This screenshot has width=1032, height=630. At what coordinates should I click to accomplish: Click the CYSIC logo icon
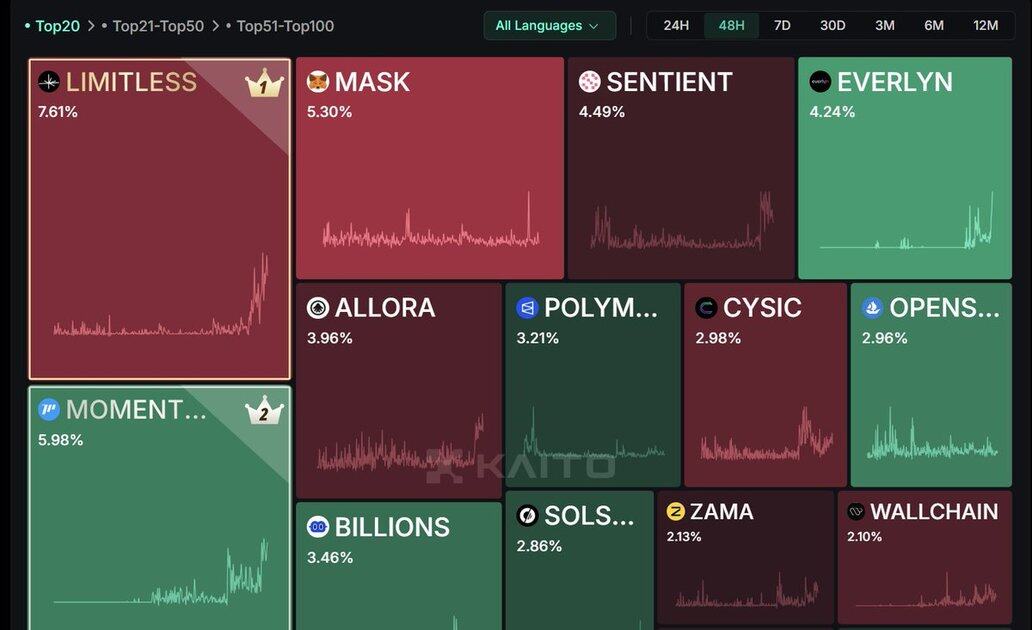(x=706, y=308)
